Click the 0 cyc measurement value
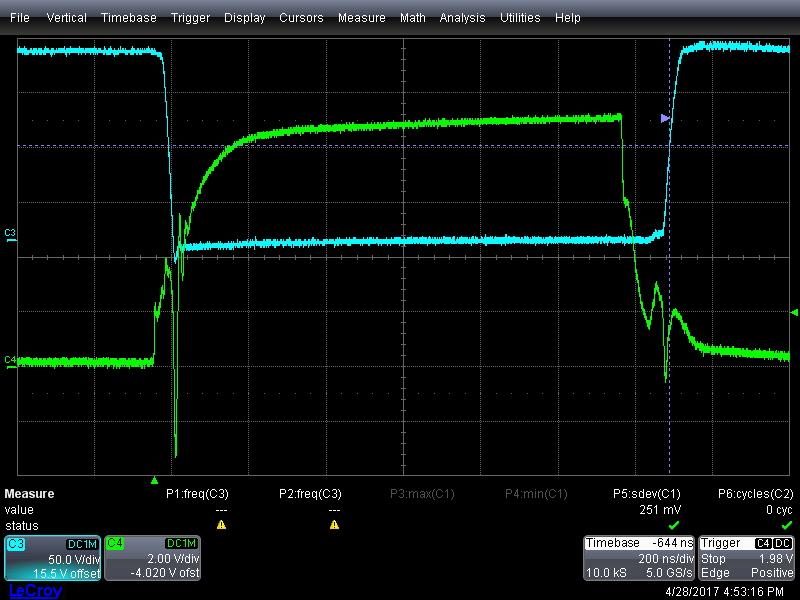This screenshot has width=800, height=600. pyautogui.click(x=779, y=510)
